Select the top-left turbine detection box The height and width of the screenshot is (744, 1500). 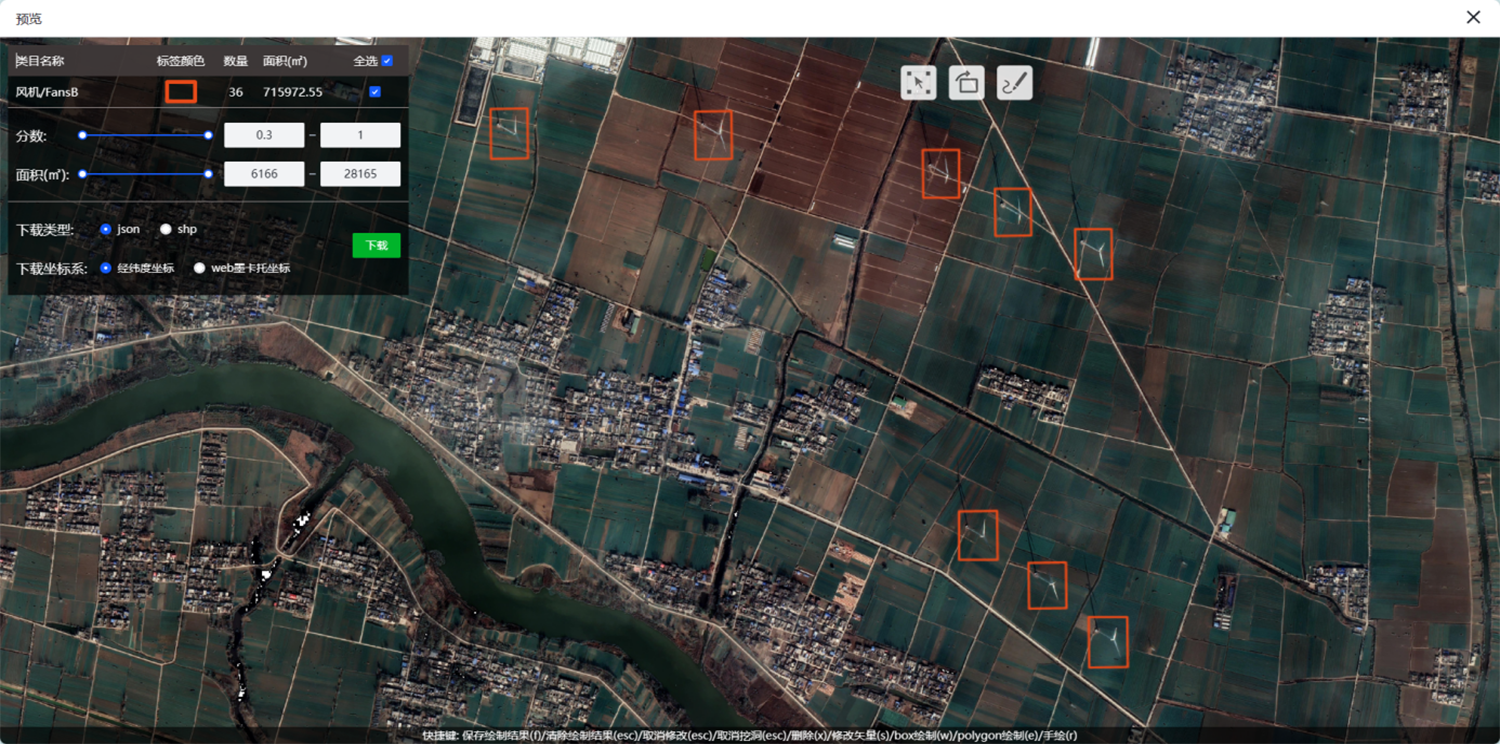click(509, 133)
